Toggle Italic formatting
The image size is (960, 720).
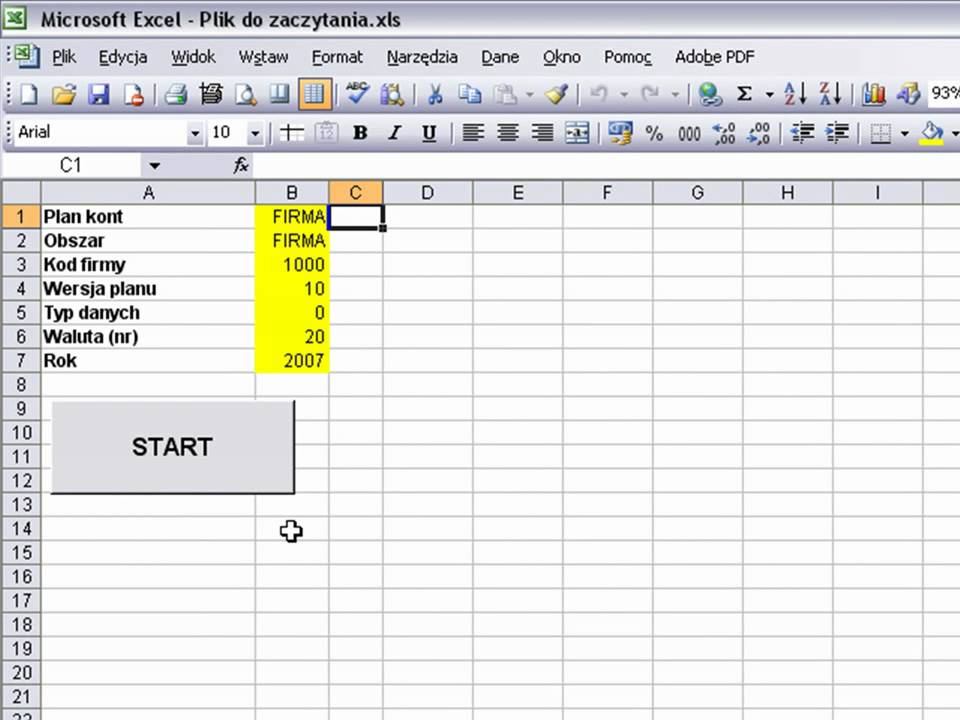(x=395, y=132)
